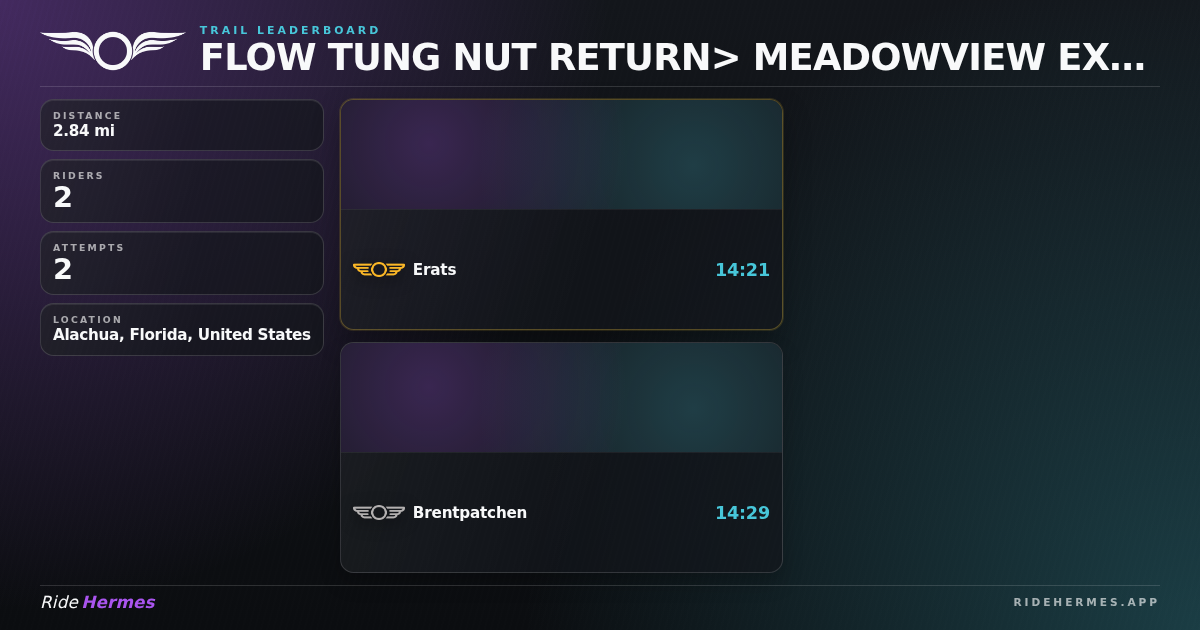Screen dimensions: 1200x630
Task: Select the Trail Leaderboard heading label
Action: pos(290,30)
